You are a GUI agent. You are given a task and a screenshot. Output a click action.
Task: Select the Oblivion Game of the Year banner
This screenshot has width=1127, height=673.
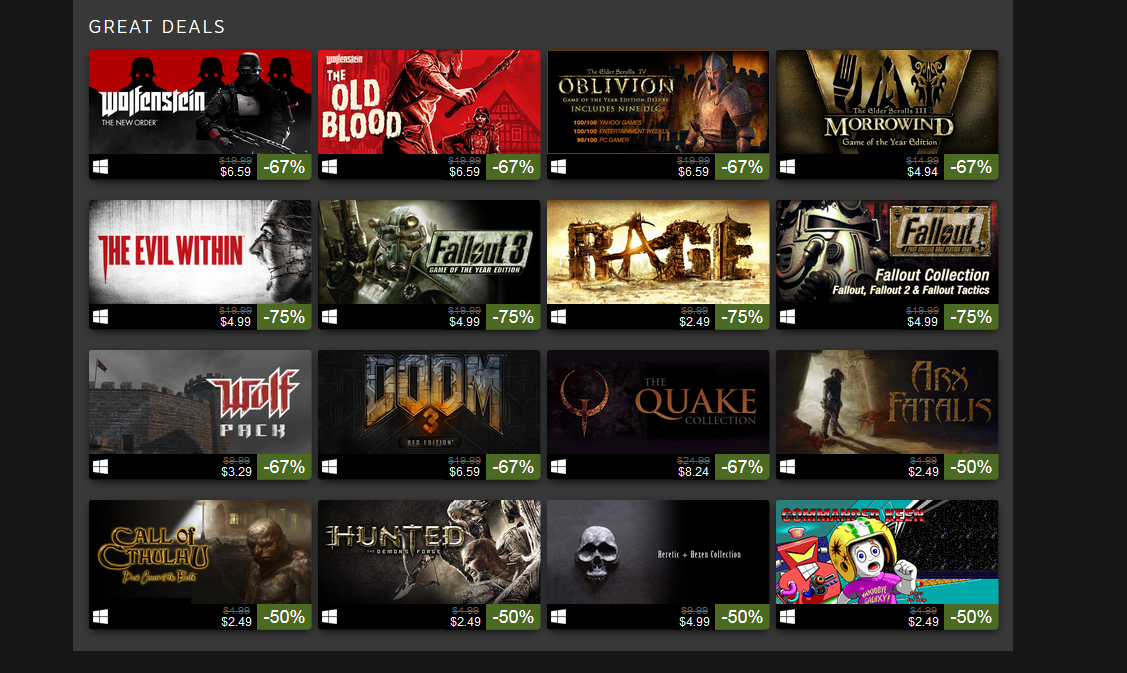point(658,102)
